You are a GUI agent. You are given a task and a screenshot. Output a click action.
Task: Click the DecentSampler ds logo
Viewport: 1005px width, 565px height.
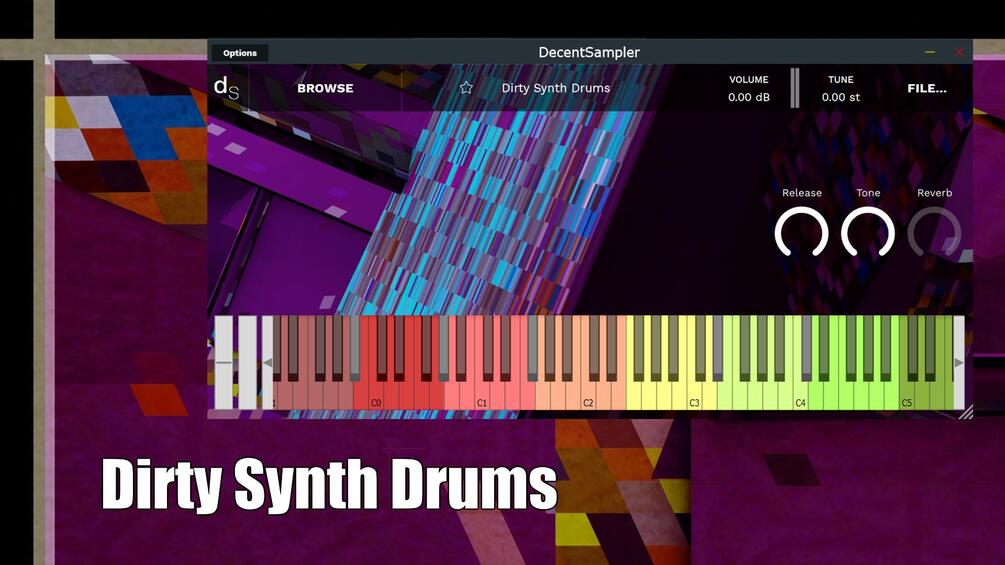point(226,88)
